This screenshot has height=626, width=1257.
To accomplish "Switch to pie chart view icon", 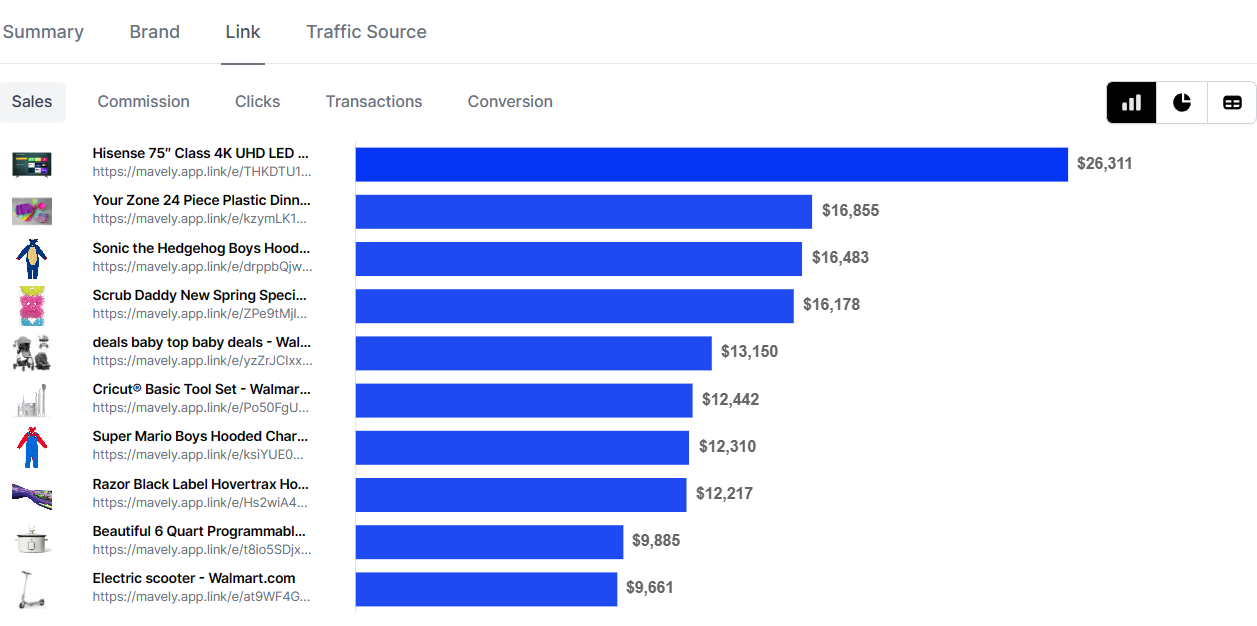I will pos(1182,103).
